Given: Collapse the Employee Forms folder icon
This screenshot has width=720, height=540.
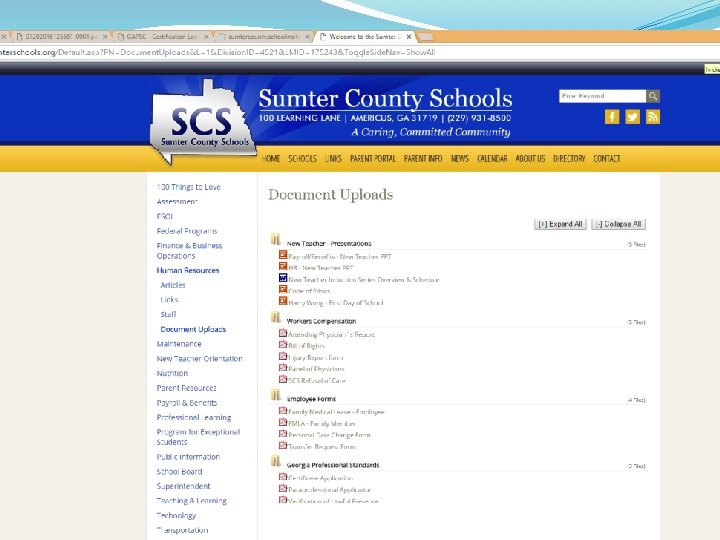Looking at the screenshot, I should pos(276,395).
